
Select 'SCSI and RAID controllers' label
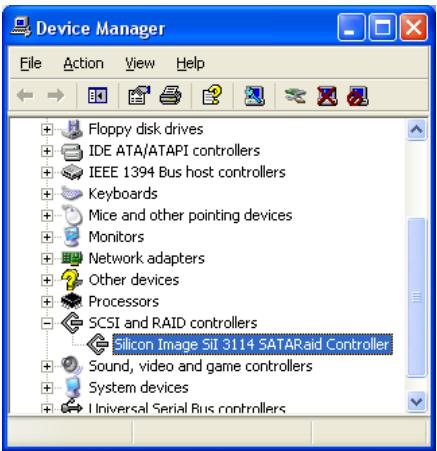[173, 323]
